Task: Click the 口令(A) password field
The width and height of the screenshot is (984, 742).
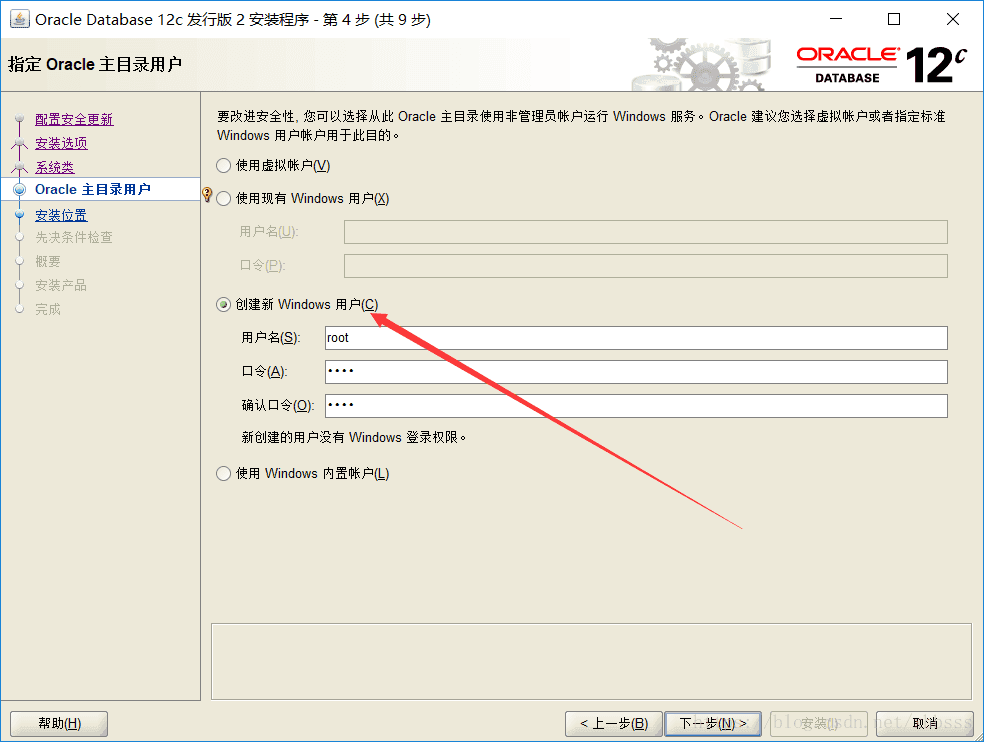Action: coord(636,372)
